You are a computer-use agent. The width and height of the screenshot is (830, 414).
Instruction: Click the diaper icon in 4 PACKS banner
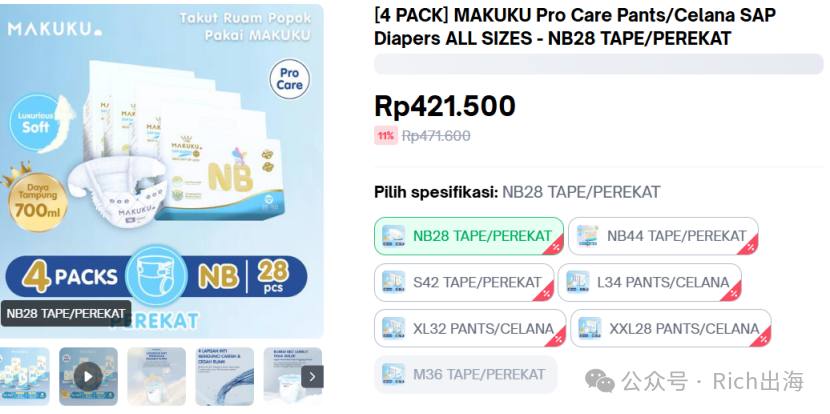(x=156, y=276)
